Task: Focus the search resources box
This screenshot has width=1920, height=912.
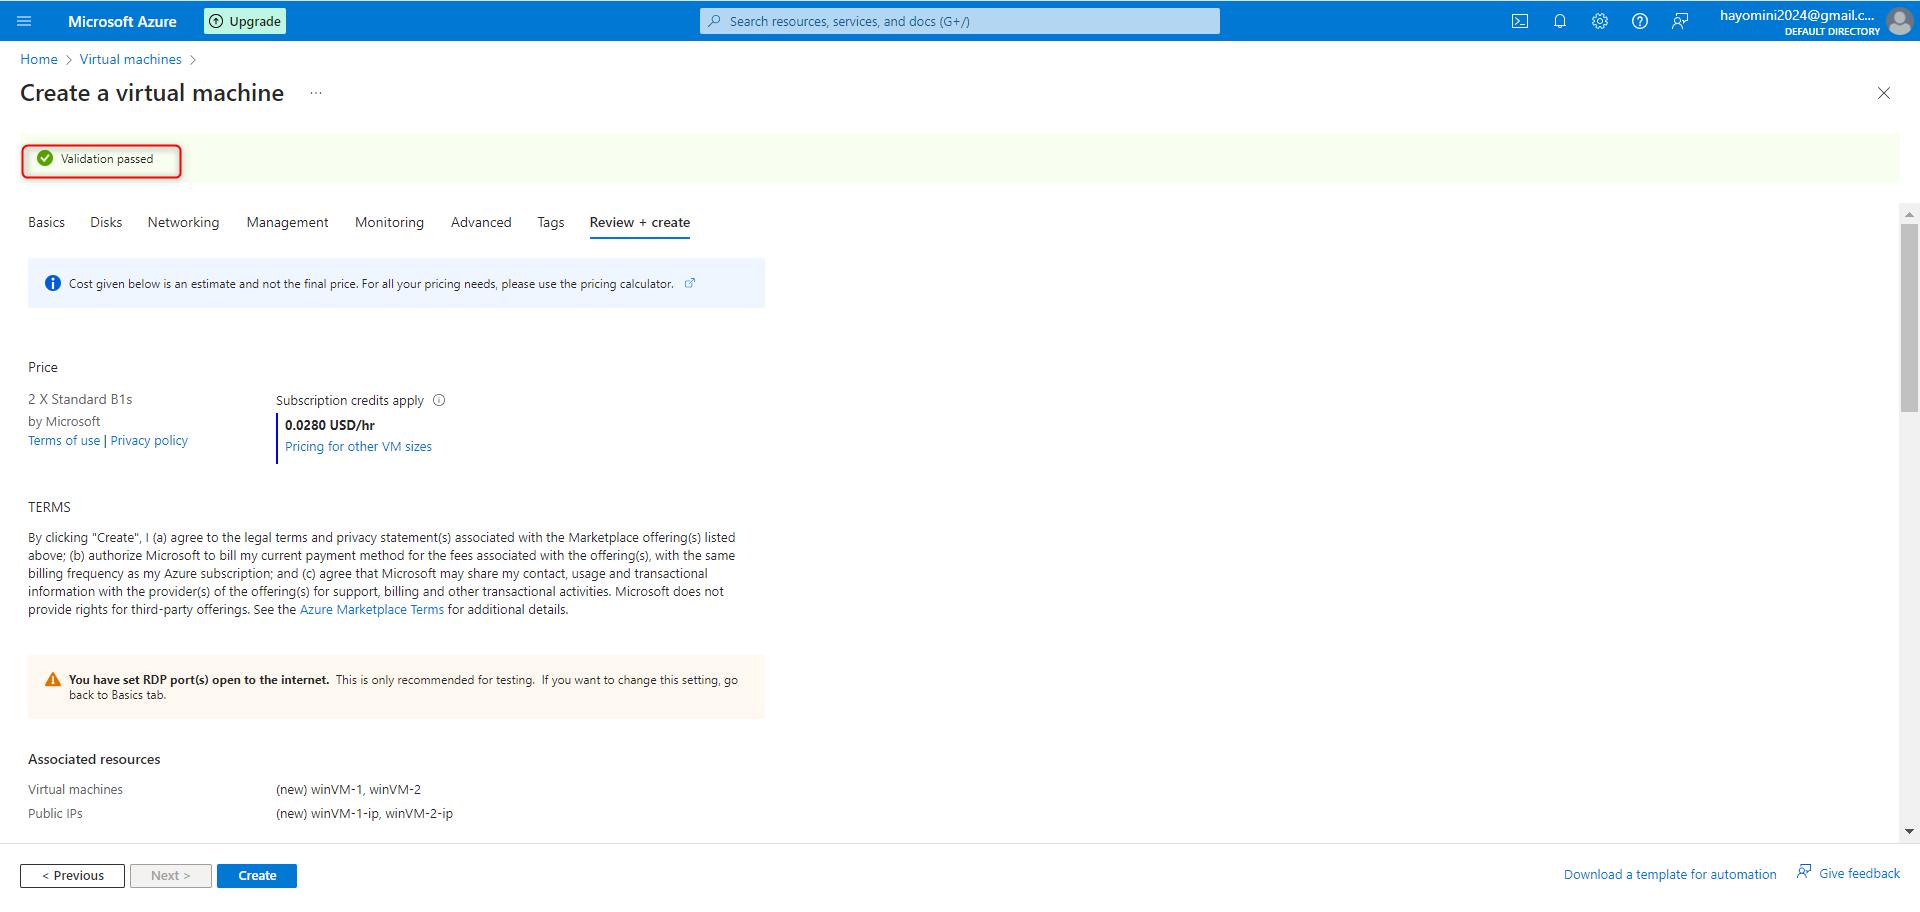Action: pyautogui.click(x=960, y=21)
